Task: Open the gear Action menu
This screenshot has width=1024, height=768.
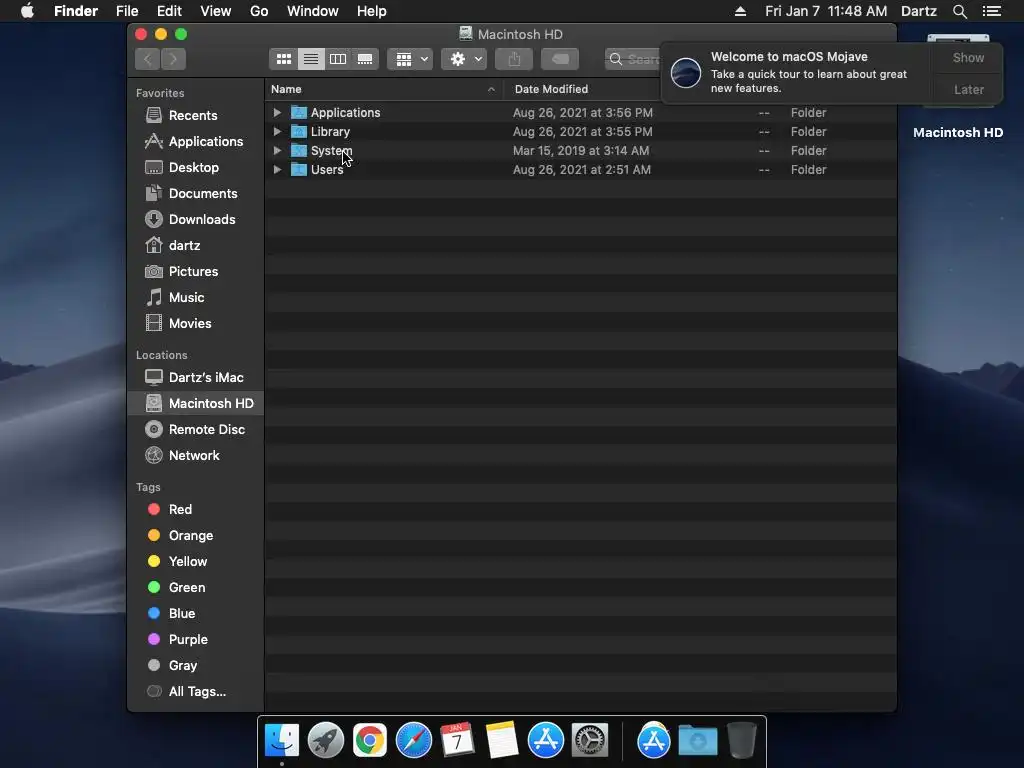Action: 464,59
